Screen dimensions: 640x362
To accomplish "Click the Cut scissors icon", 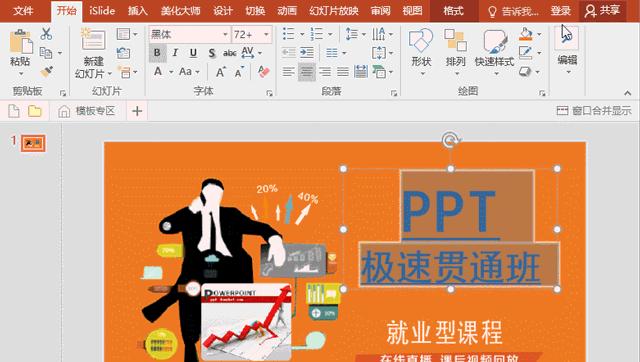I will (46, 34).
